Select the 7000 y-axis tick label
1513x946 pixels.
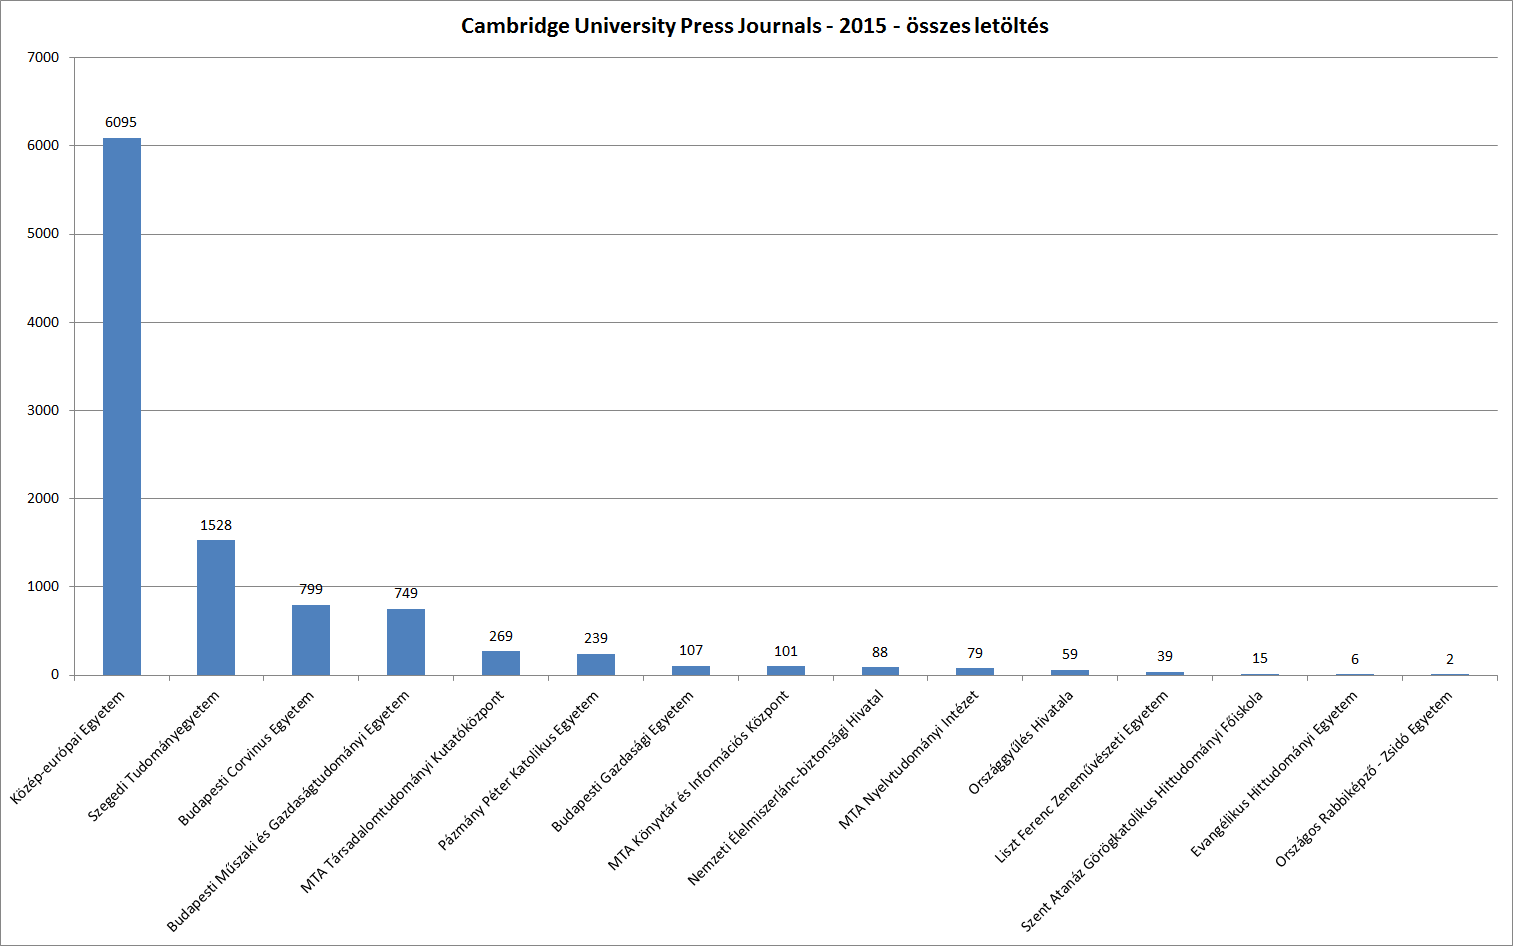(x=44, y=57)
